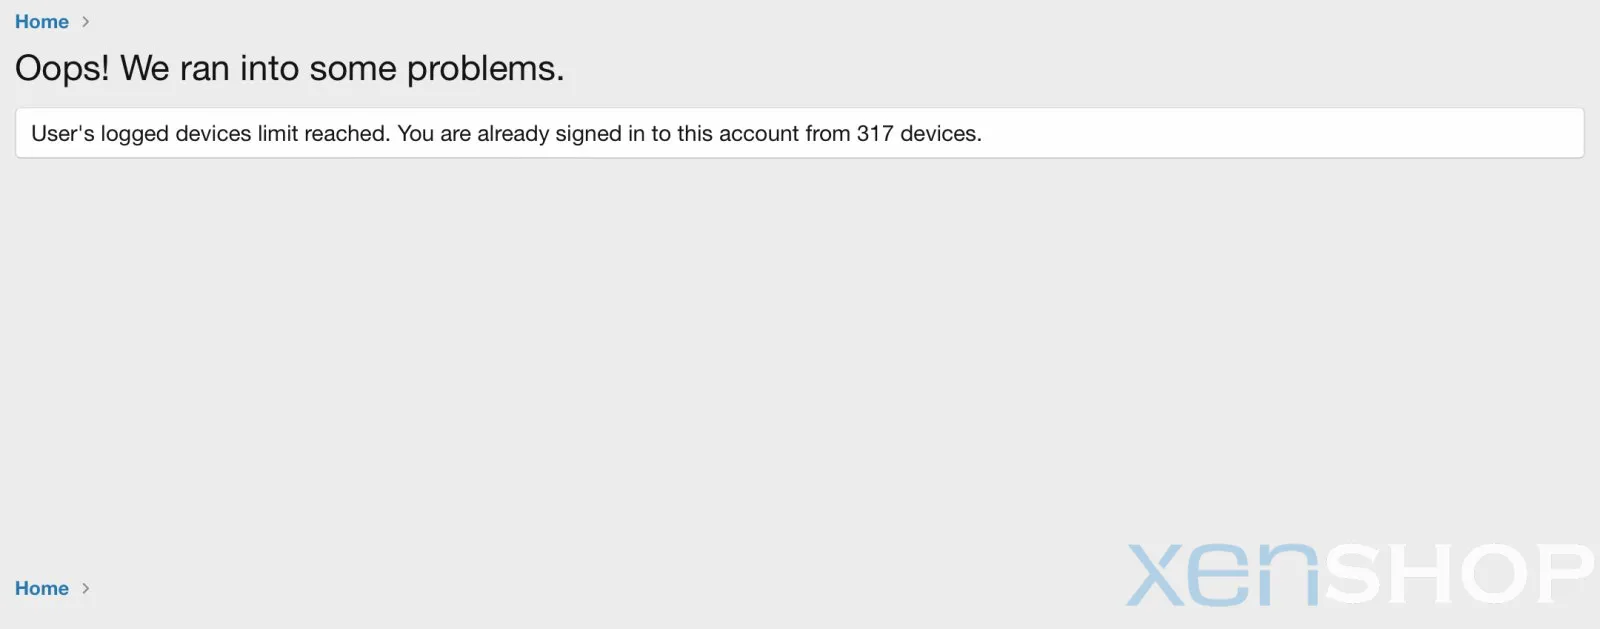
Task: Click the letter "O" in the SHOP logo
Action: [1496, 575]
